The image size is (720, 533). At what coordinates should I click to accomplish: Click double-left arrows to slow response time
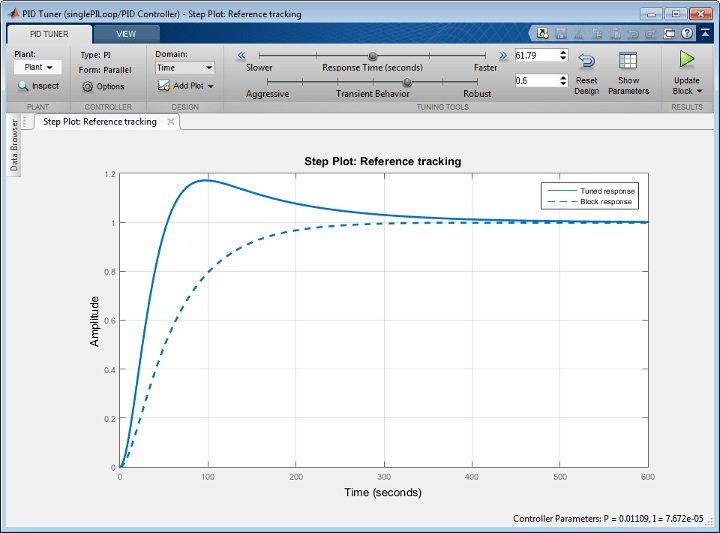pyautogui.click(x=241, y=56)
